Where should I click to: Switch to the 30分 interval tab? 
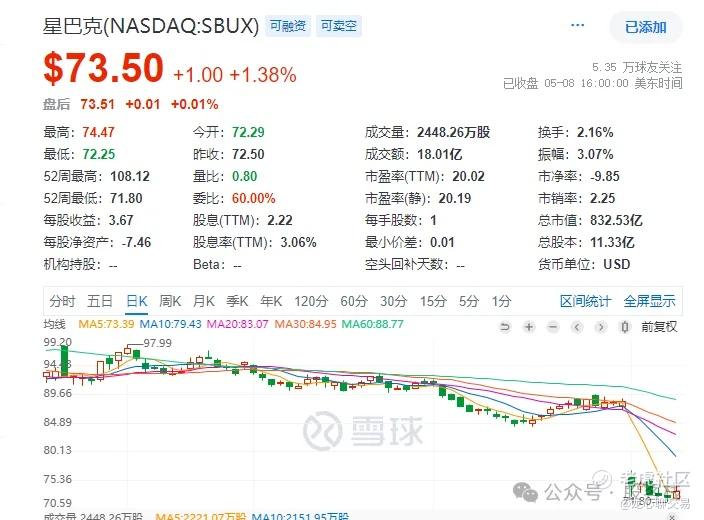pos(393,301)
